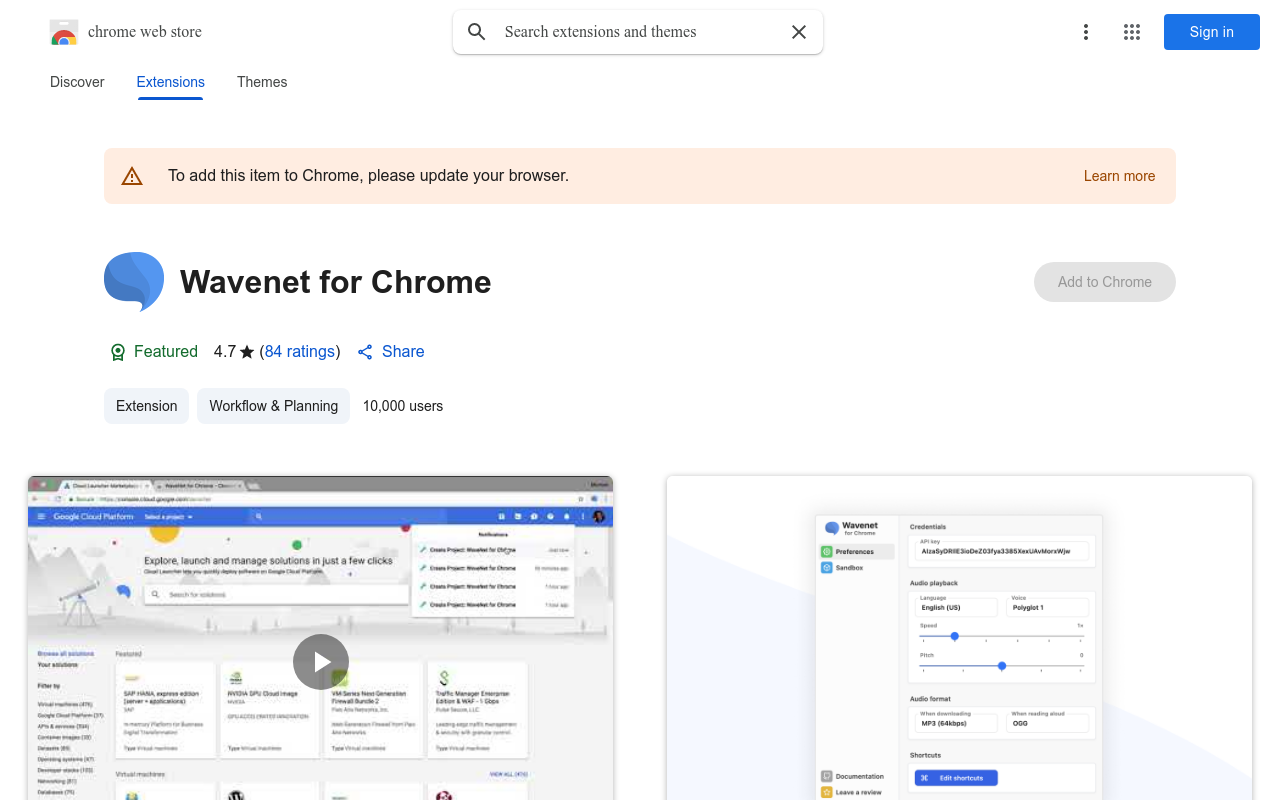
Task: Click the search magnifier icon
Action: [477, 32]
